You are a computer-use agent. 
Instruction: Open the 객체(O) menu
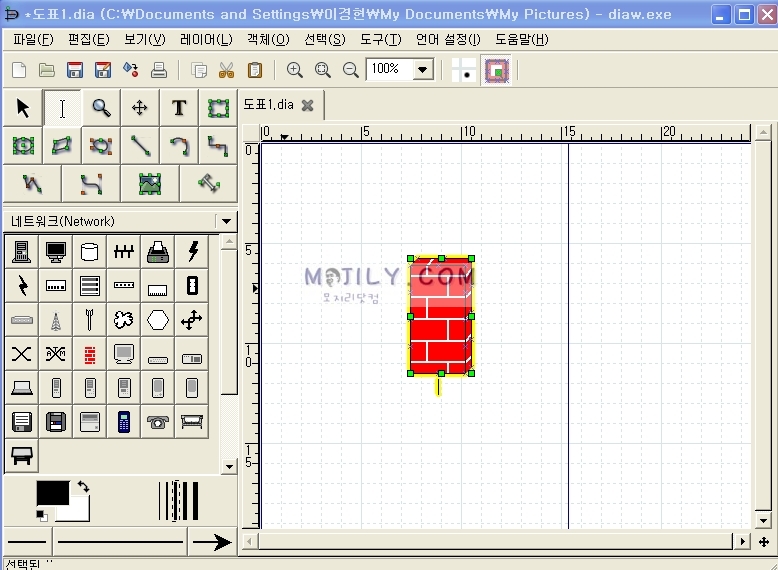click(x=268, y=40)
